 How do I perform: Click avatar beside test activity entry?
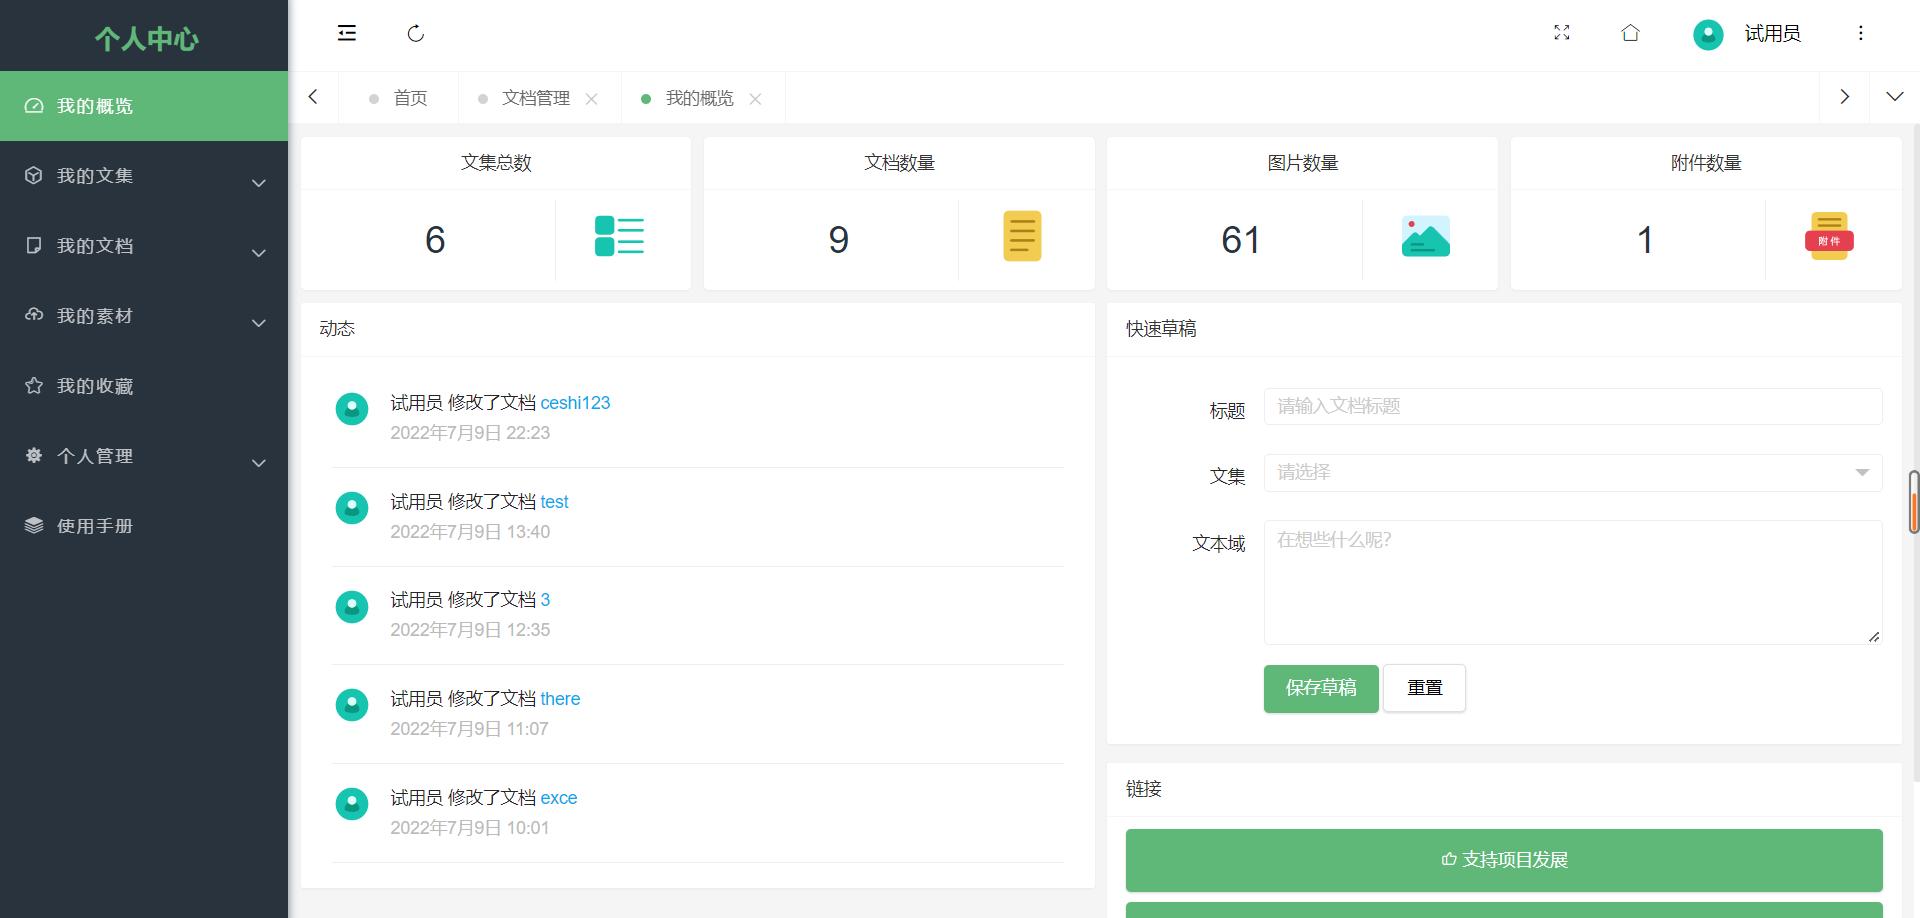352,508
